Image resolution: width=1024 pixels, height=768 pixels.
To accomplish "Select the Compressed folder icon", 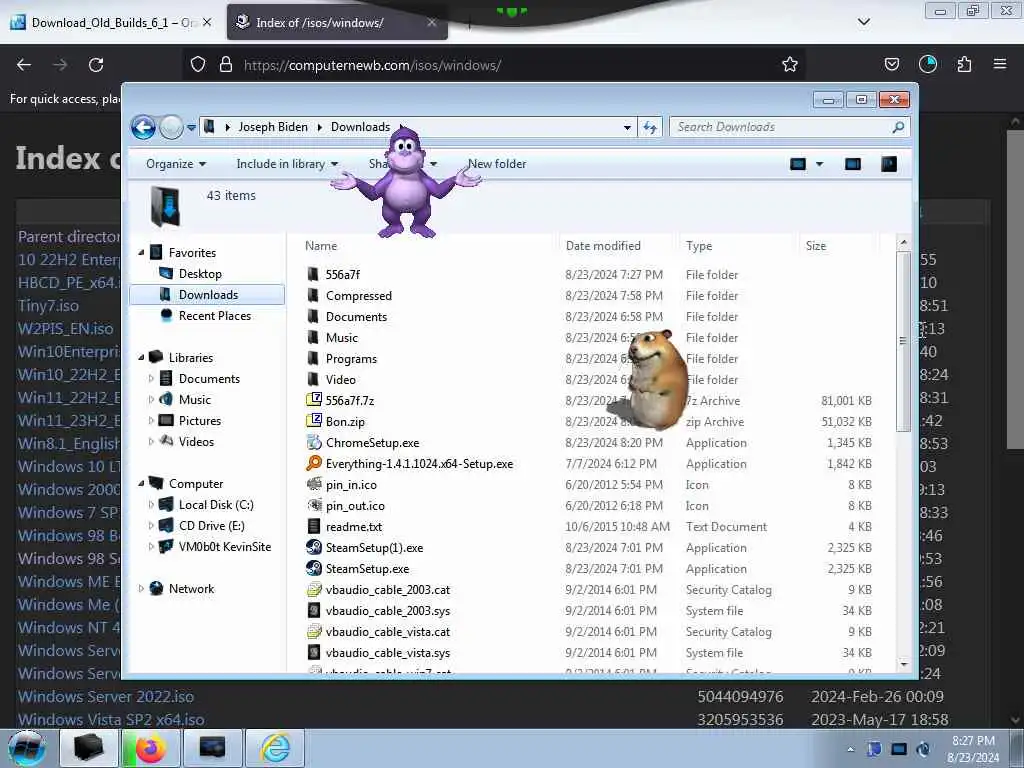I will pyautogui.click(x=313, y=295).
